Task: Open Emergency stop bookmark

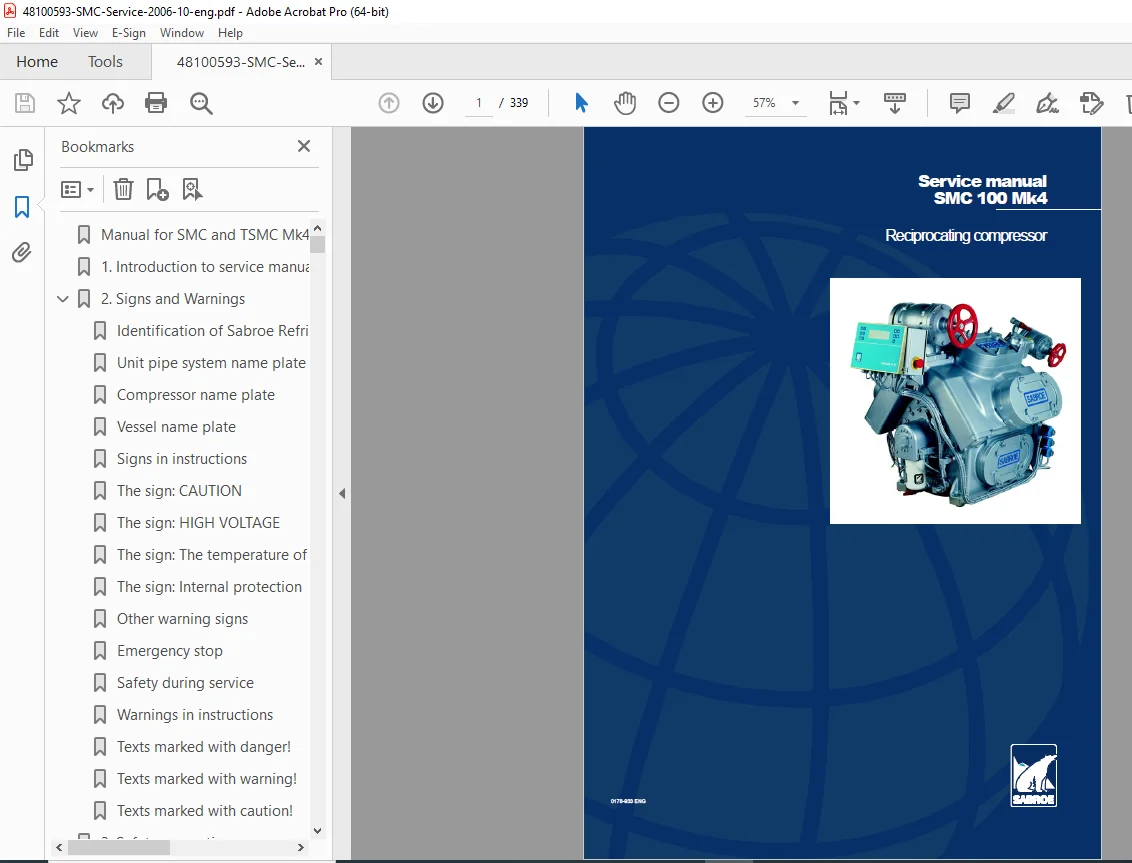Action: tap(170, 651)
